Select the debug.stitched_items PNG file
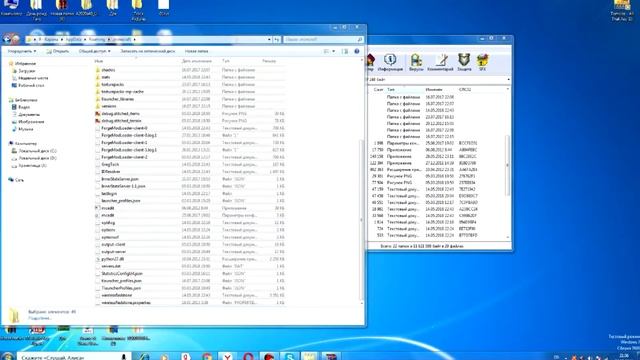Viewport: 640px width, 360px height. tap(120, 113)
